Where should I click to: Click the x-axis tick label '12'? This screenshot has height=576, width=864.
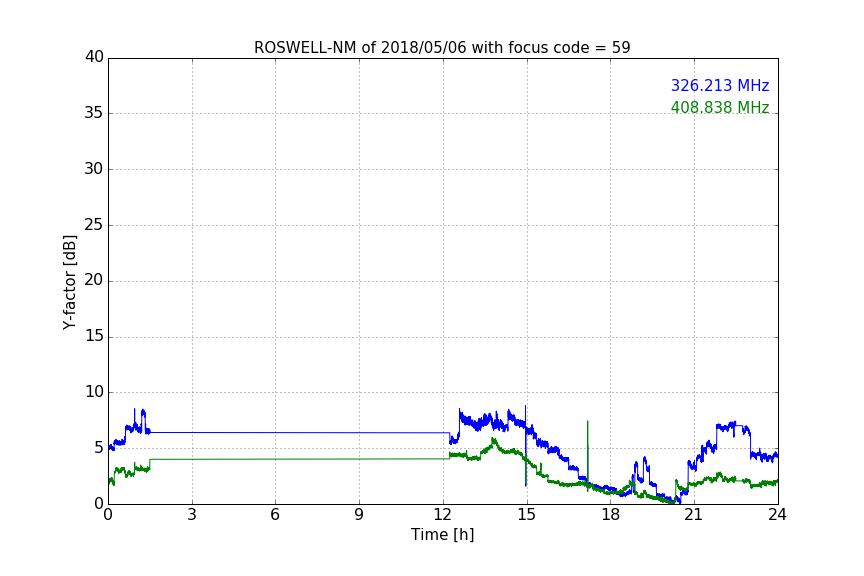tap(443, 515)
